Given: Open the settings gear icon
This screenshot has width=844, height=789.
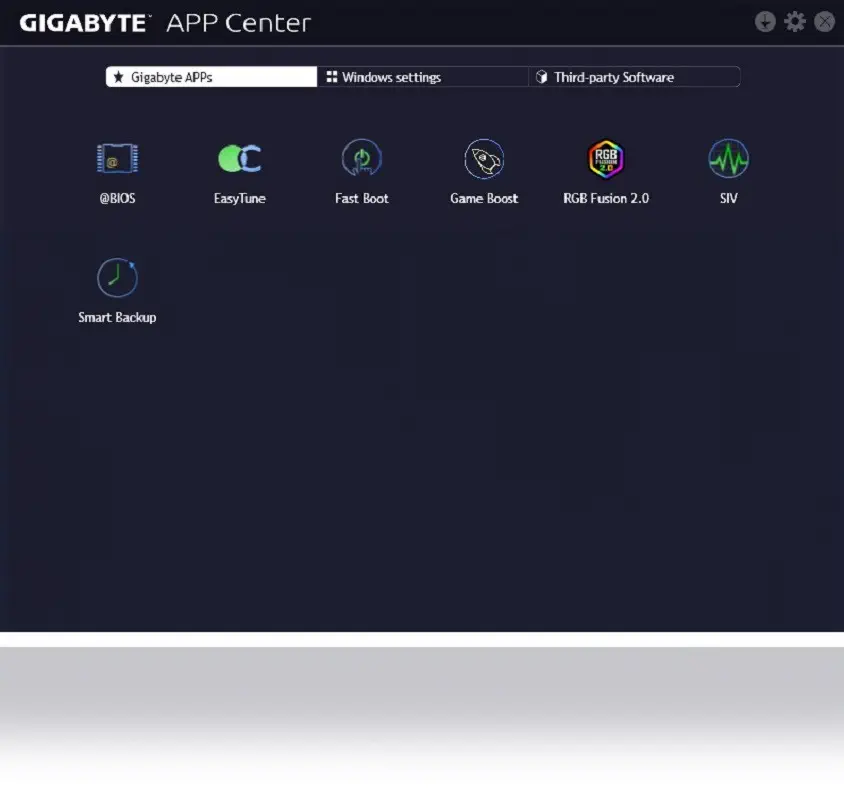Looking at the screenshot, I should pos(794,22).
